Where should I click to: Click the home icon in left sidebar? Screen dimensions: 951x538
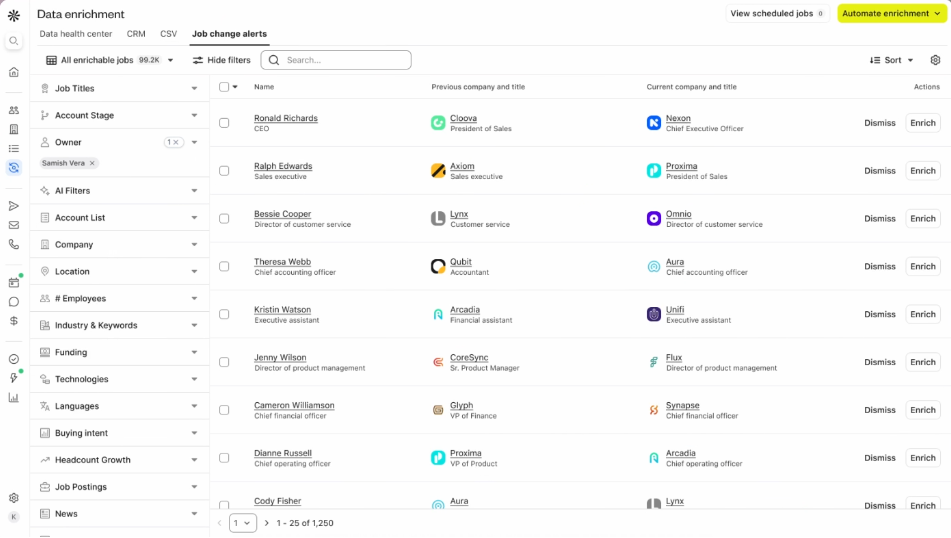click(14, 72)
